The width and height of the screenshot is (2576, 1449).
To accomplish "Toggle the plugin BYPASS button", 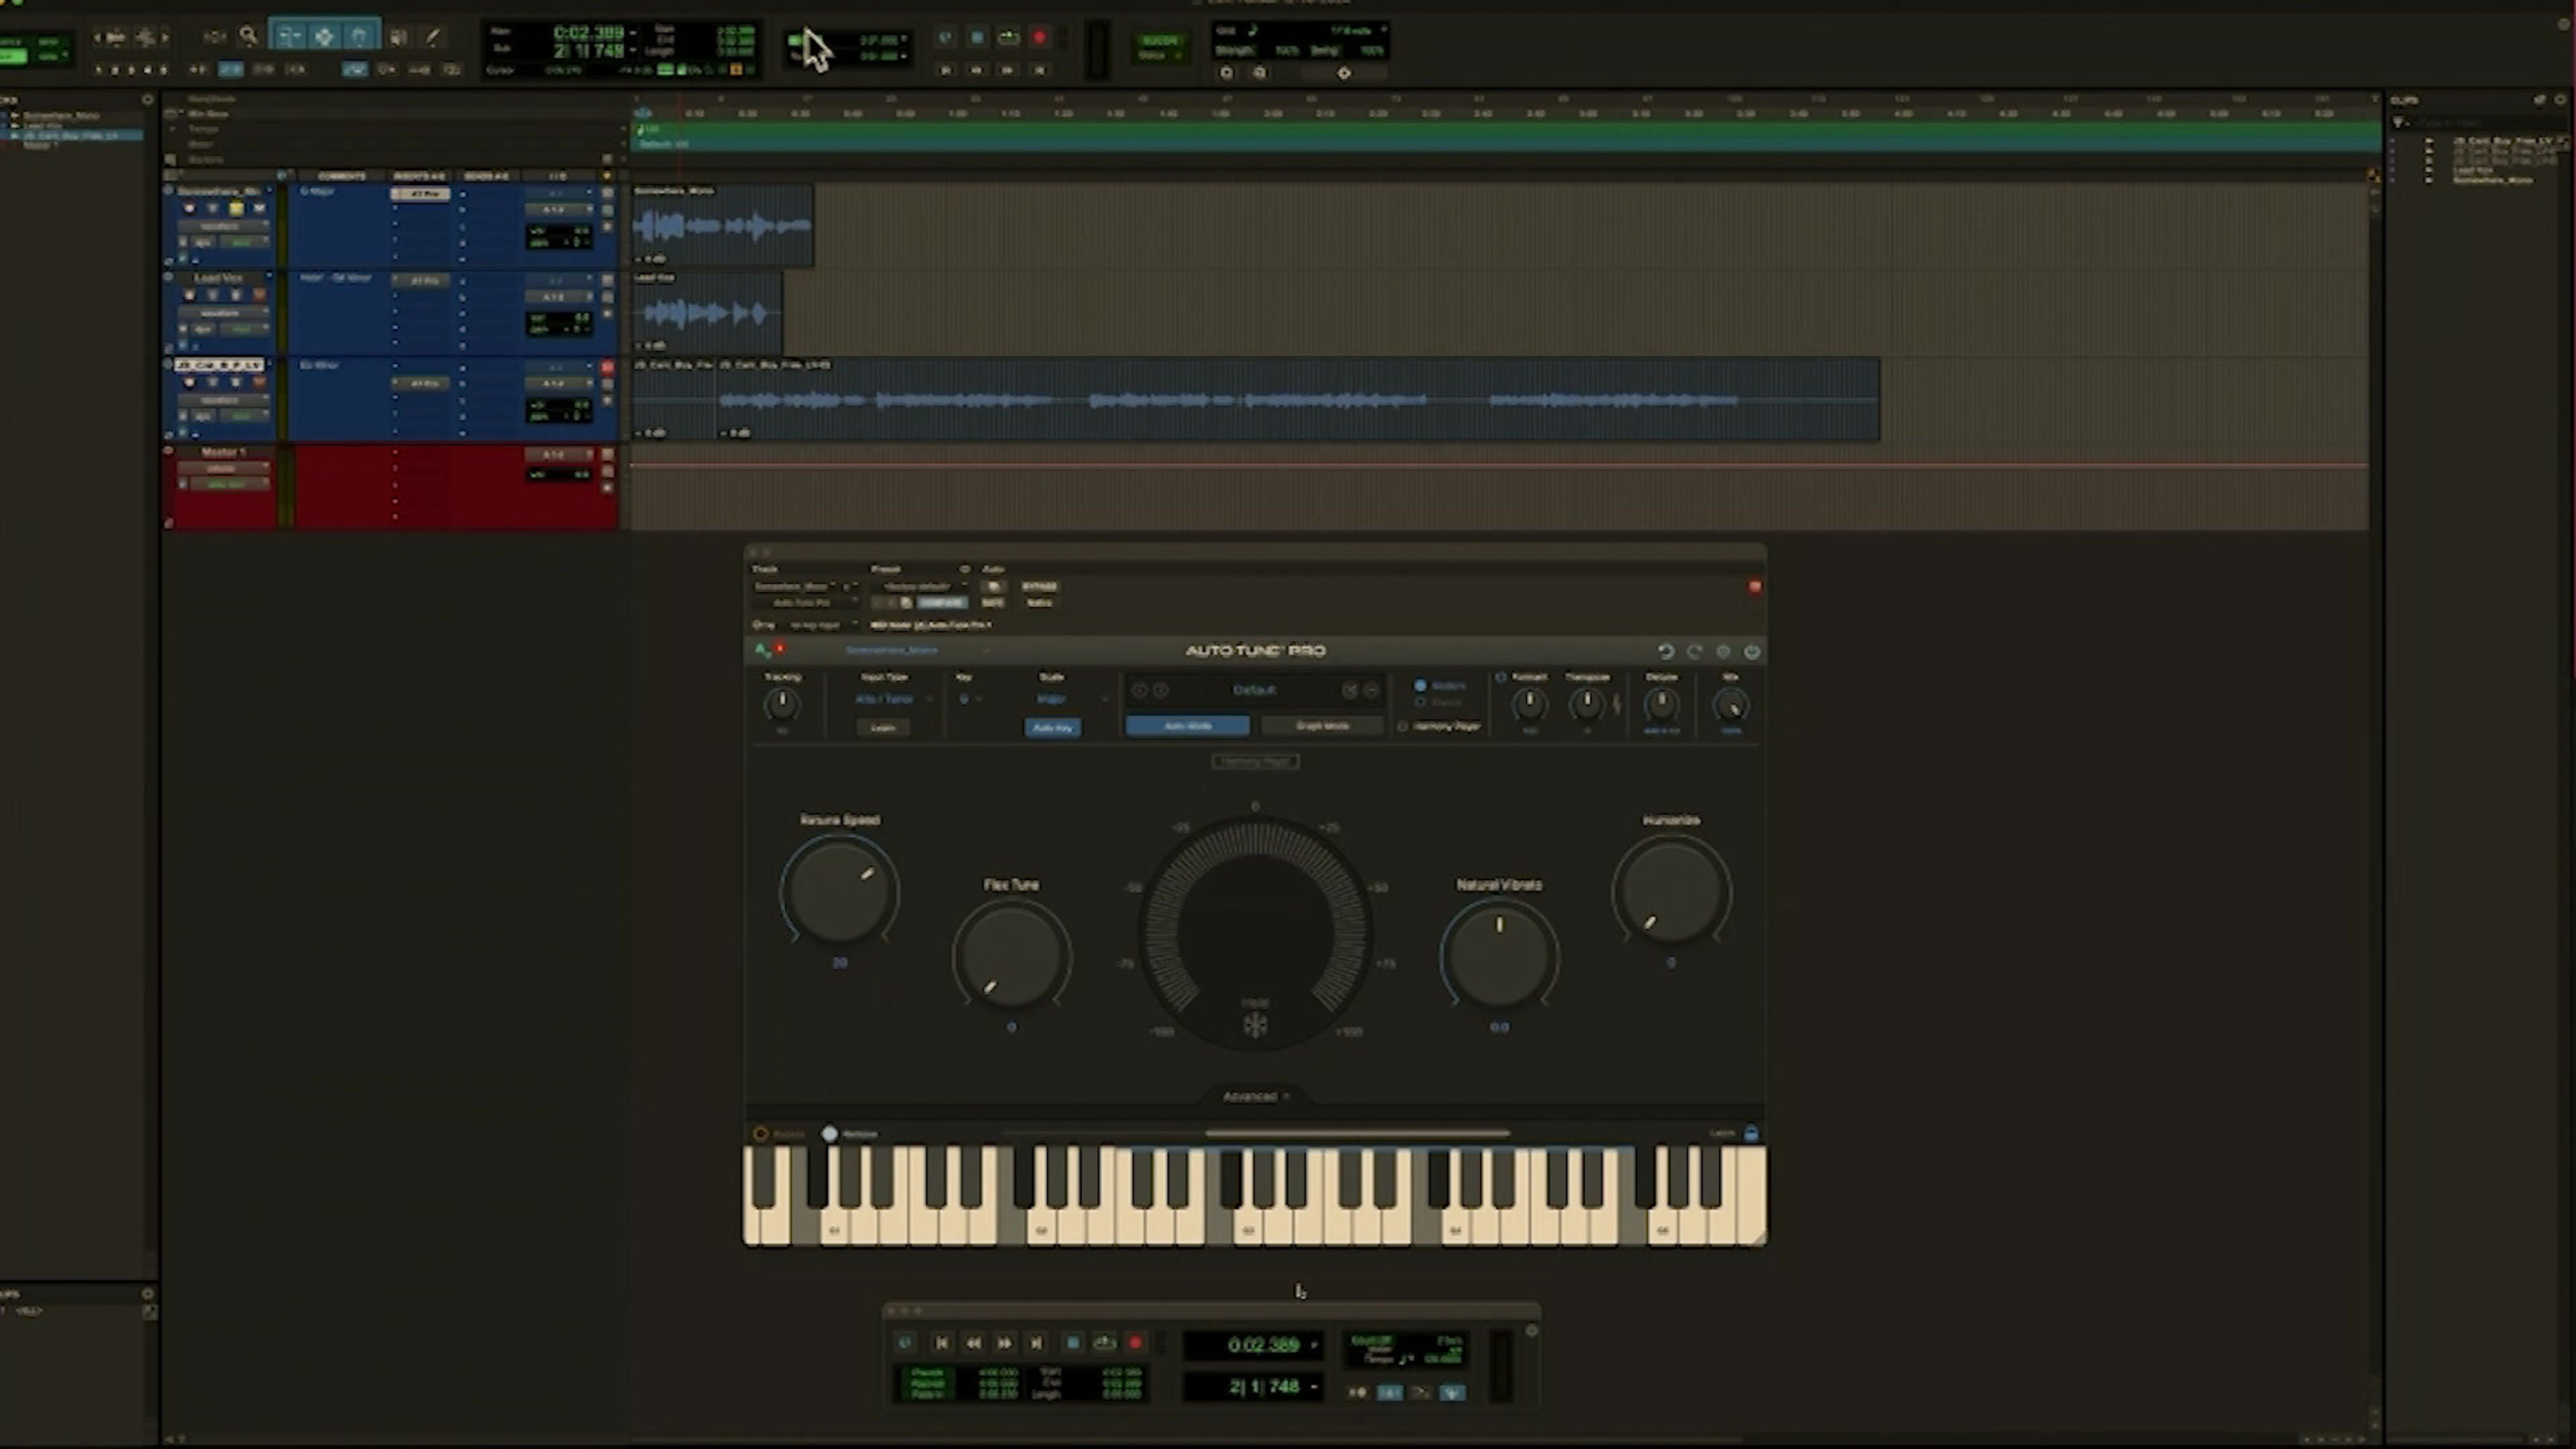I will (x=1039, y=586).
